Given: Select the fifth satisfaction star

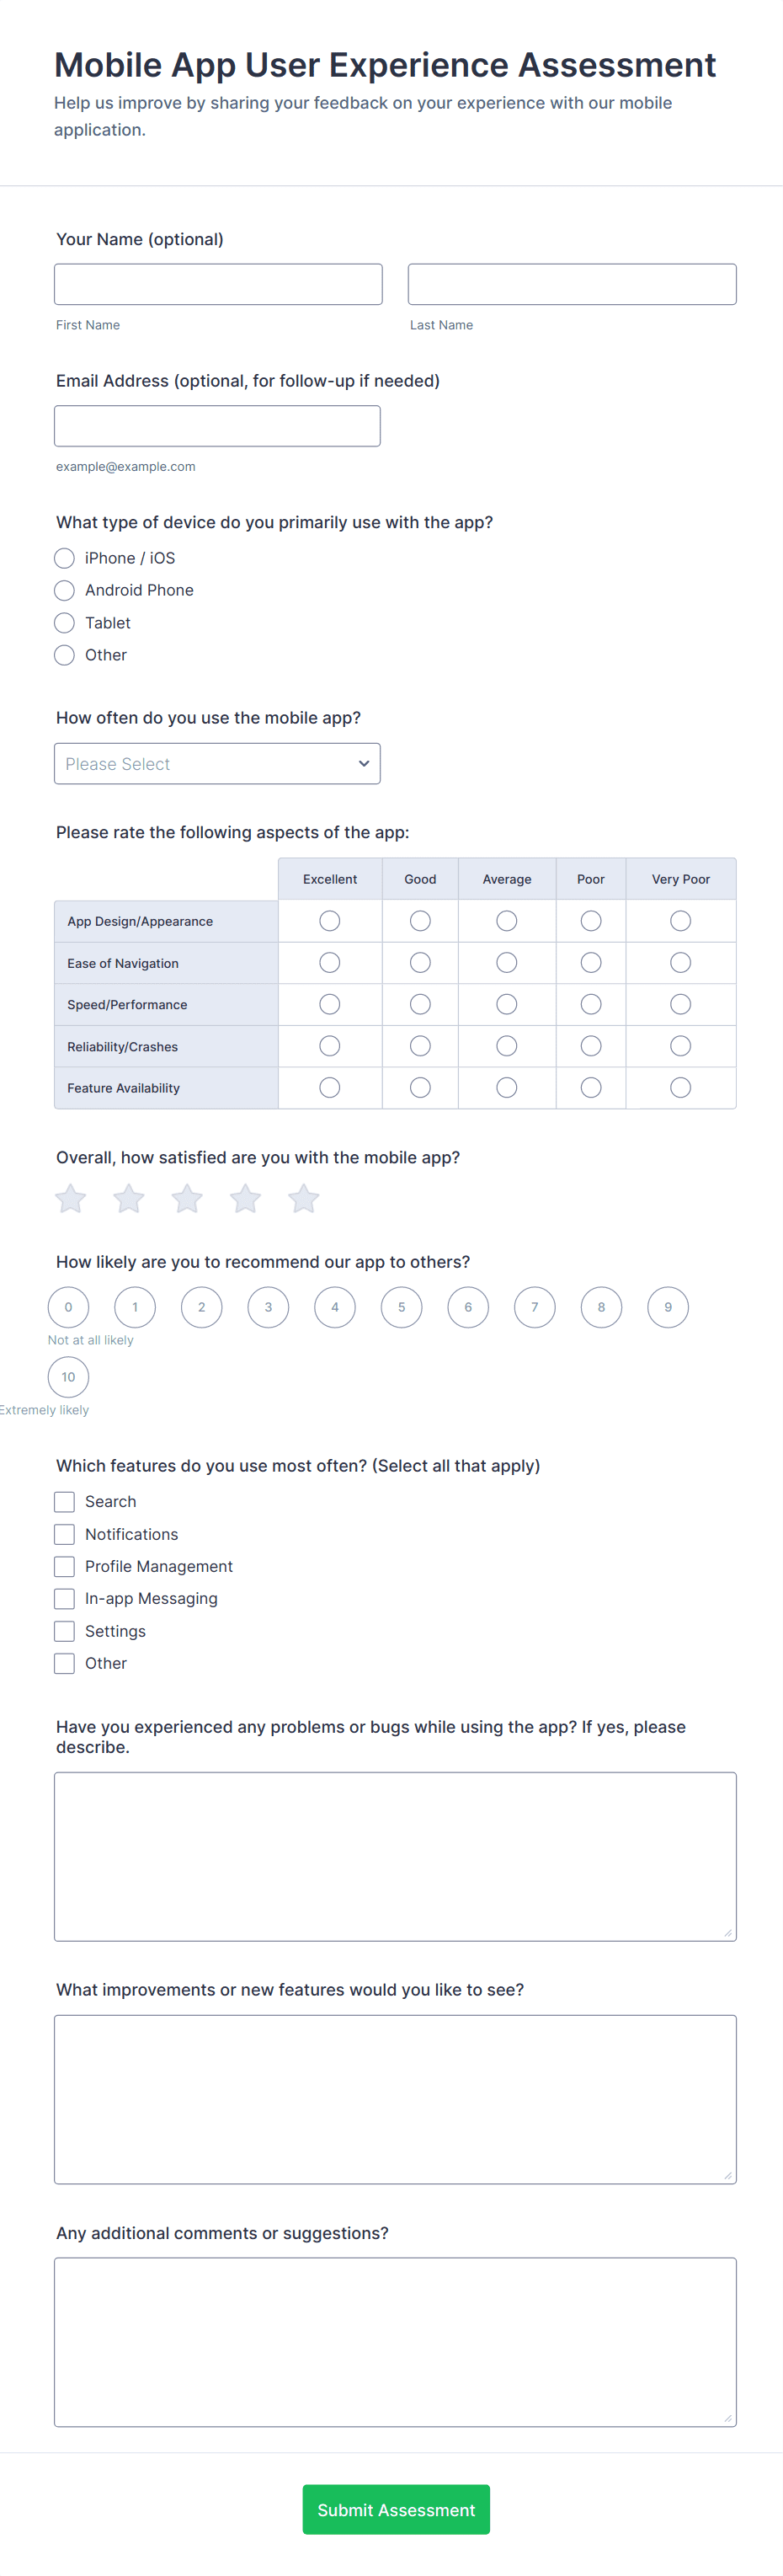Looking at the screenshot, I should click(x=303, y=1199).
